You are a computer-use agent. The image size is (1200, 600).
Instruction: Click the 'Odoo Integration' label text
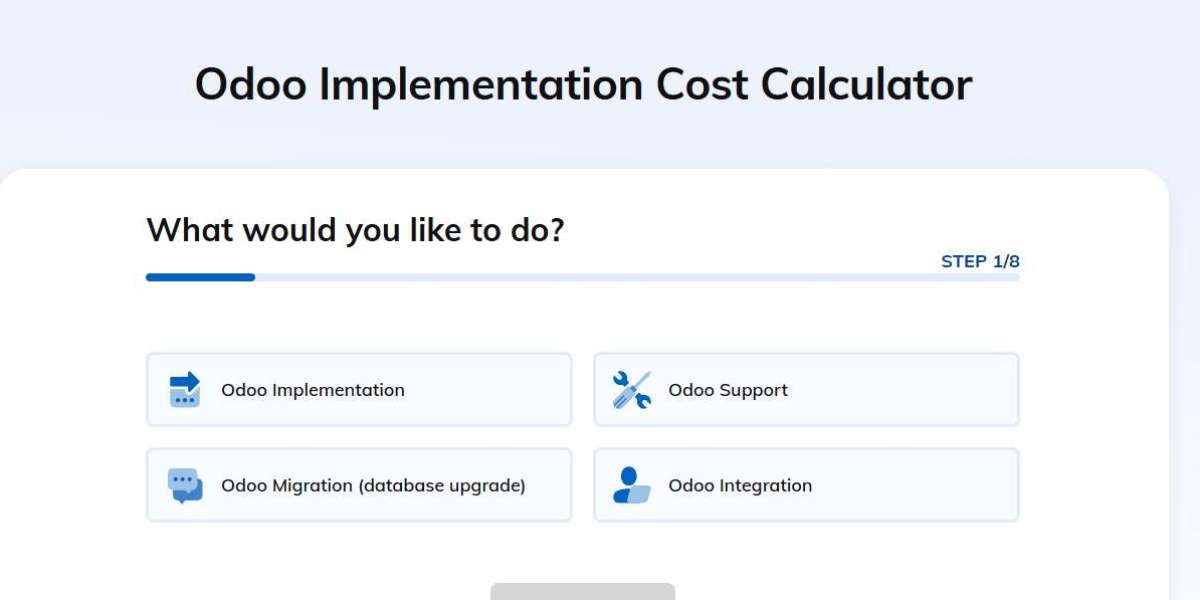point(740,486)
